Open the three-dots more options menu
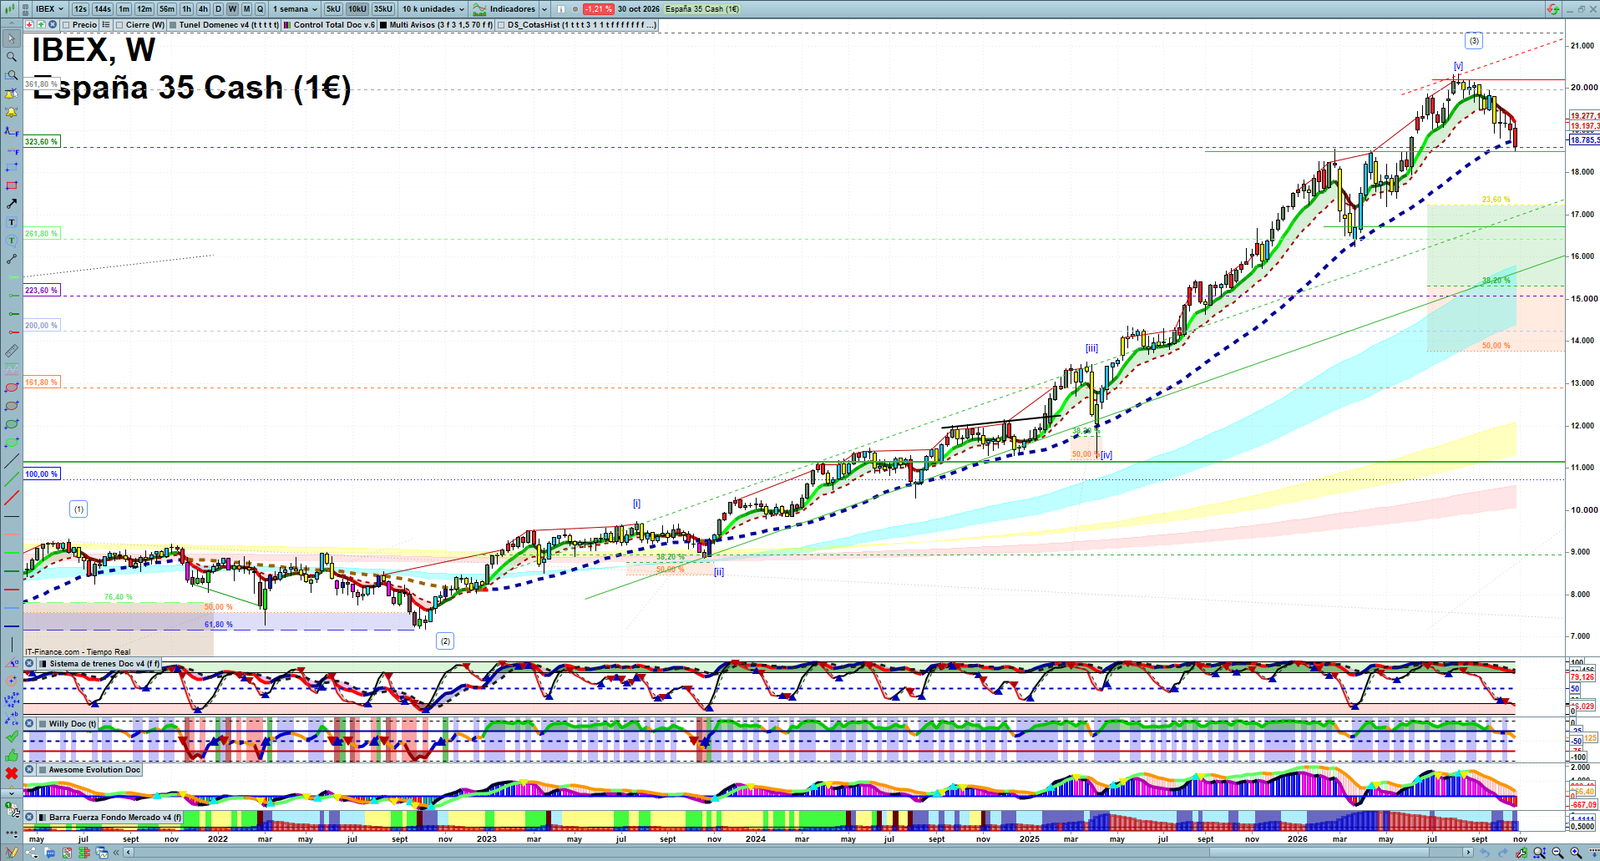This screenshot has width=1600, height=861. [11, 832]
